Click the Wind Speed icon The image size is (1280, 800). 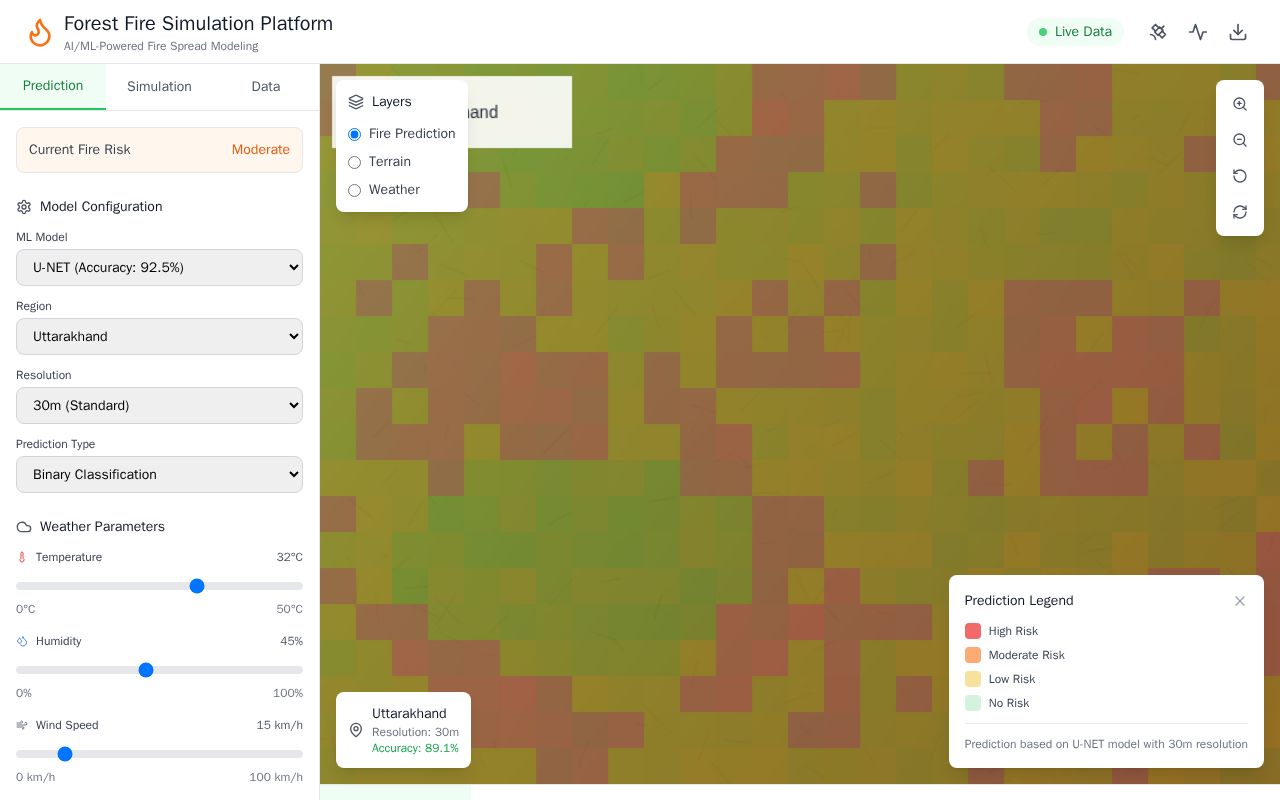point(22,725)
